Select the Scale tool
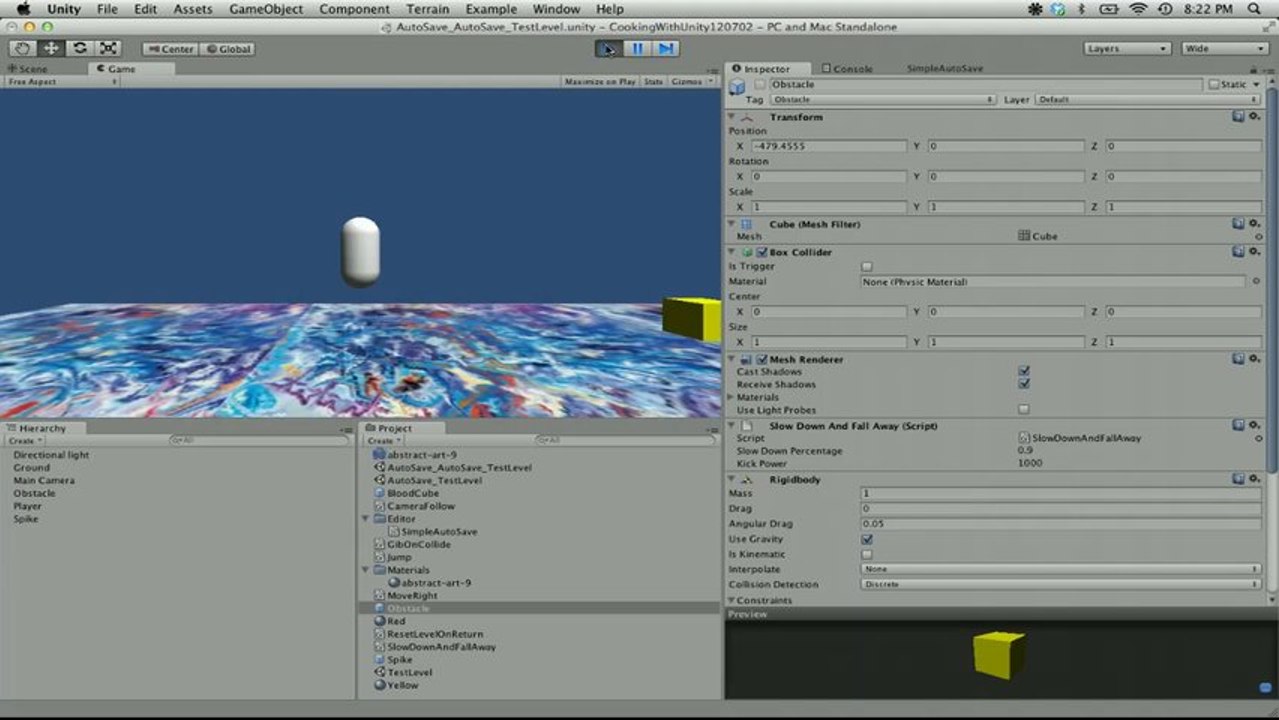1279x720 pixels. point(108,48)
